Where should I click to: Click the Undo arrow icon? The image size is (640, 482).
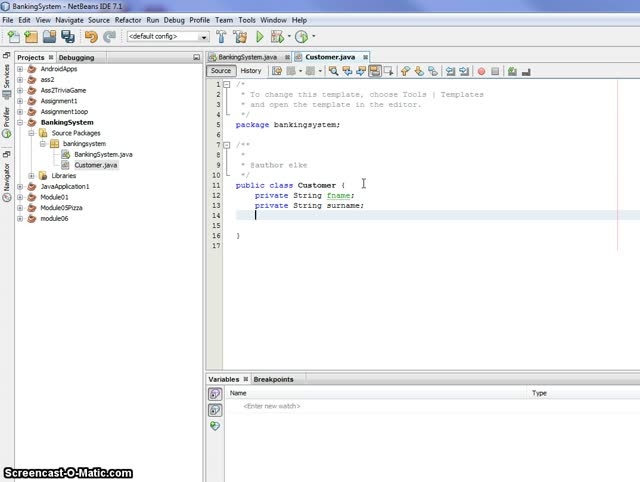92,37
